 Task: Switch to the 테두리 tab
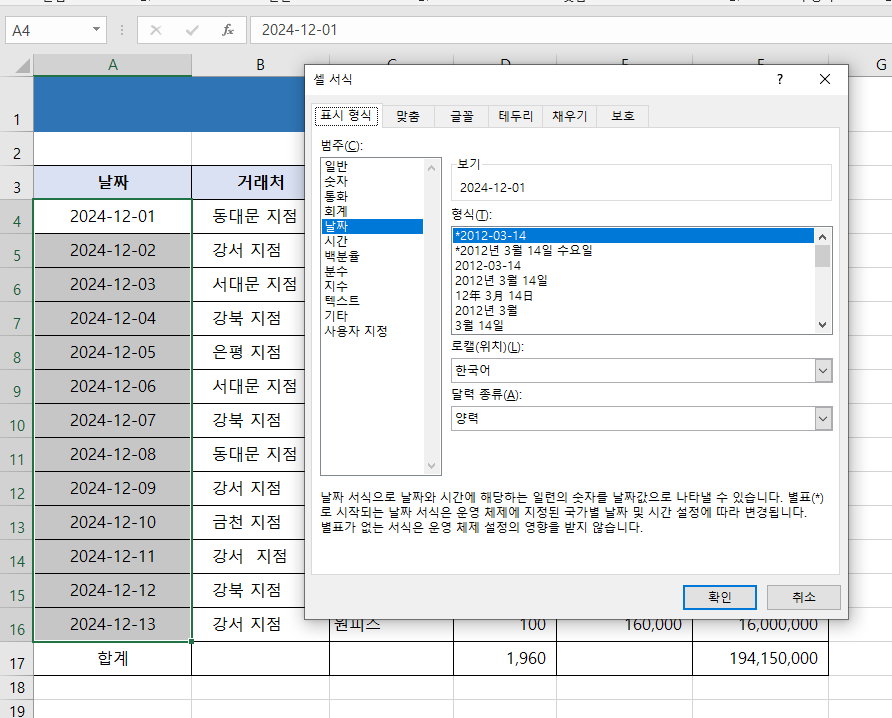click(515, 116)
